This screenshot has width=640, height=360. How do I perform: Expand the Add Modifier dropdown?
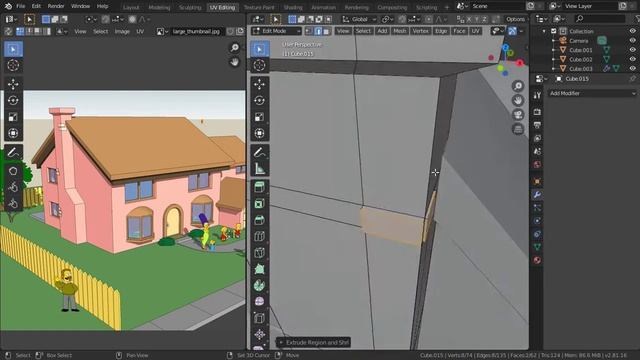(x=592, y=93)
